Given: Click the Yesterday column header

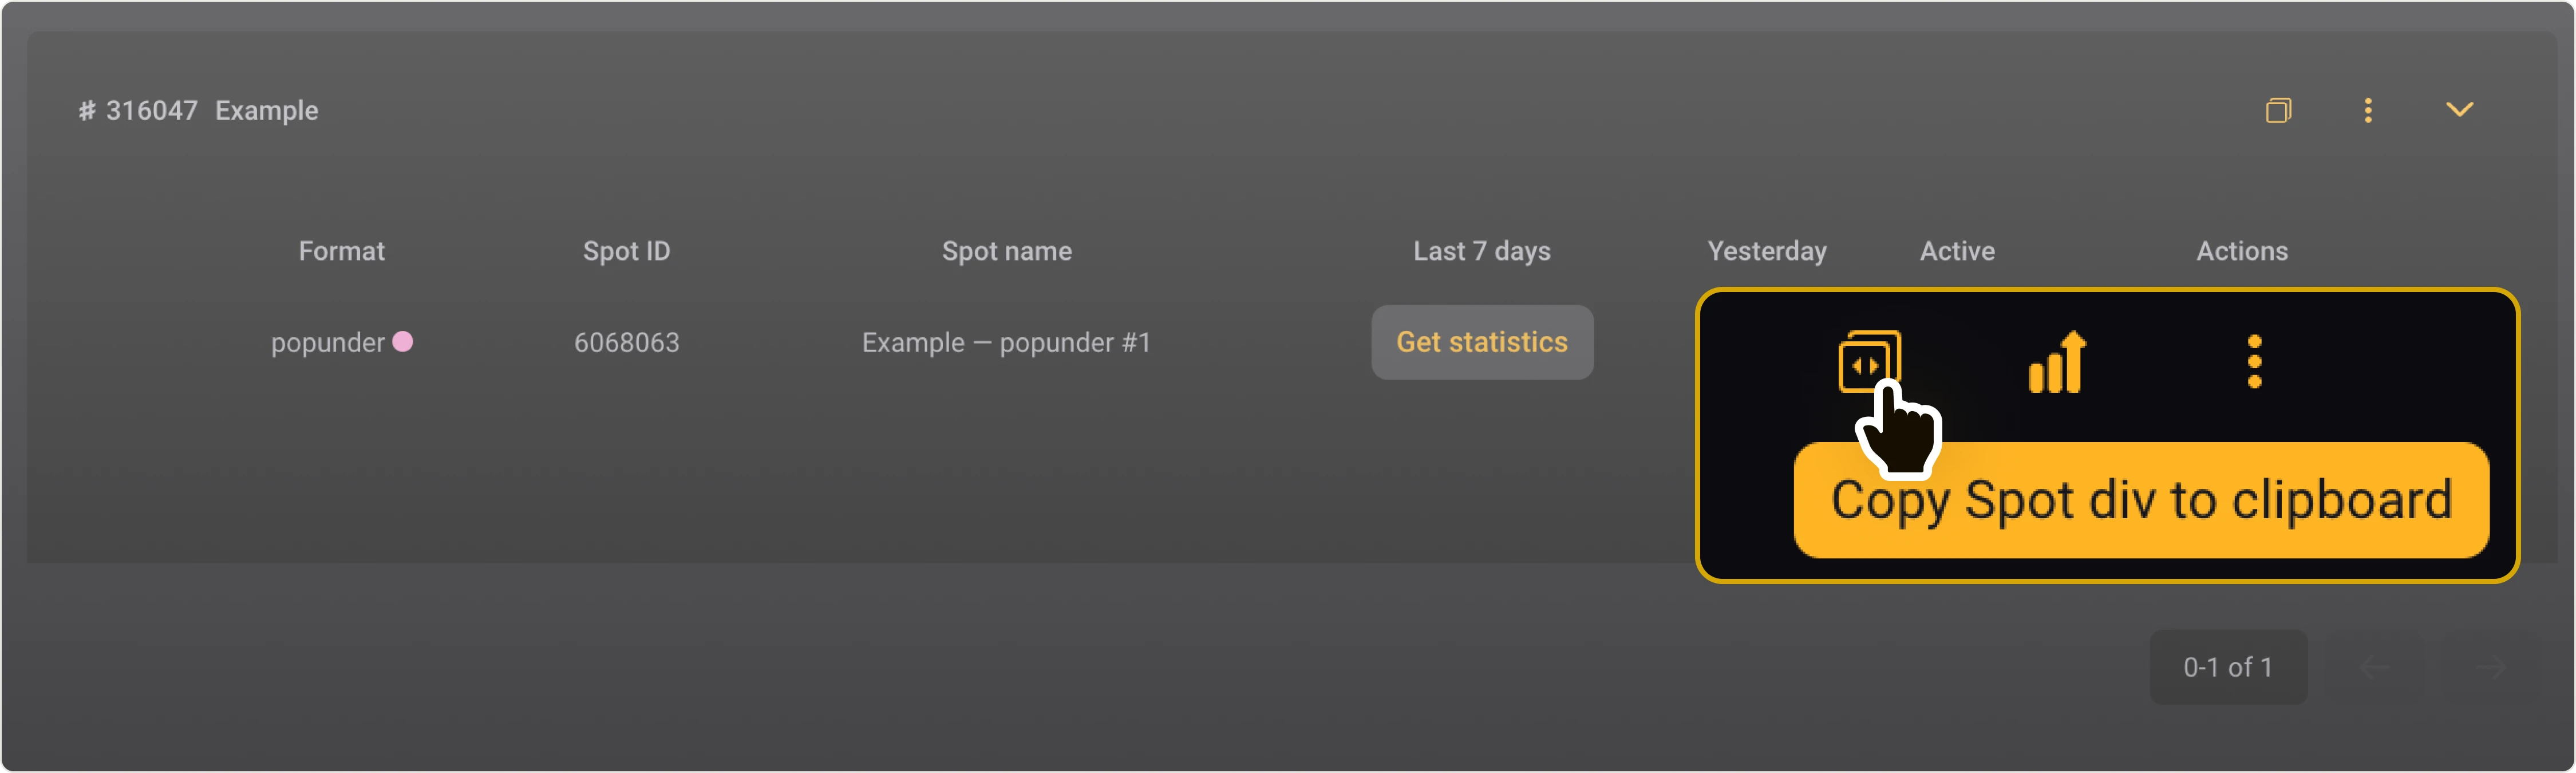Looking at the screenshot, I should (x=1766, y=251).
